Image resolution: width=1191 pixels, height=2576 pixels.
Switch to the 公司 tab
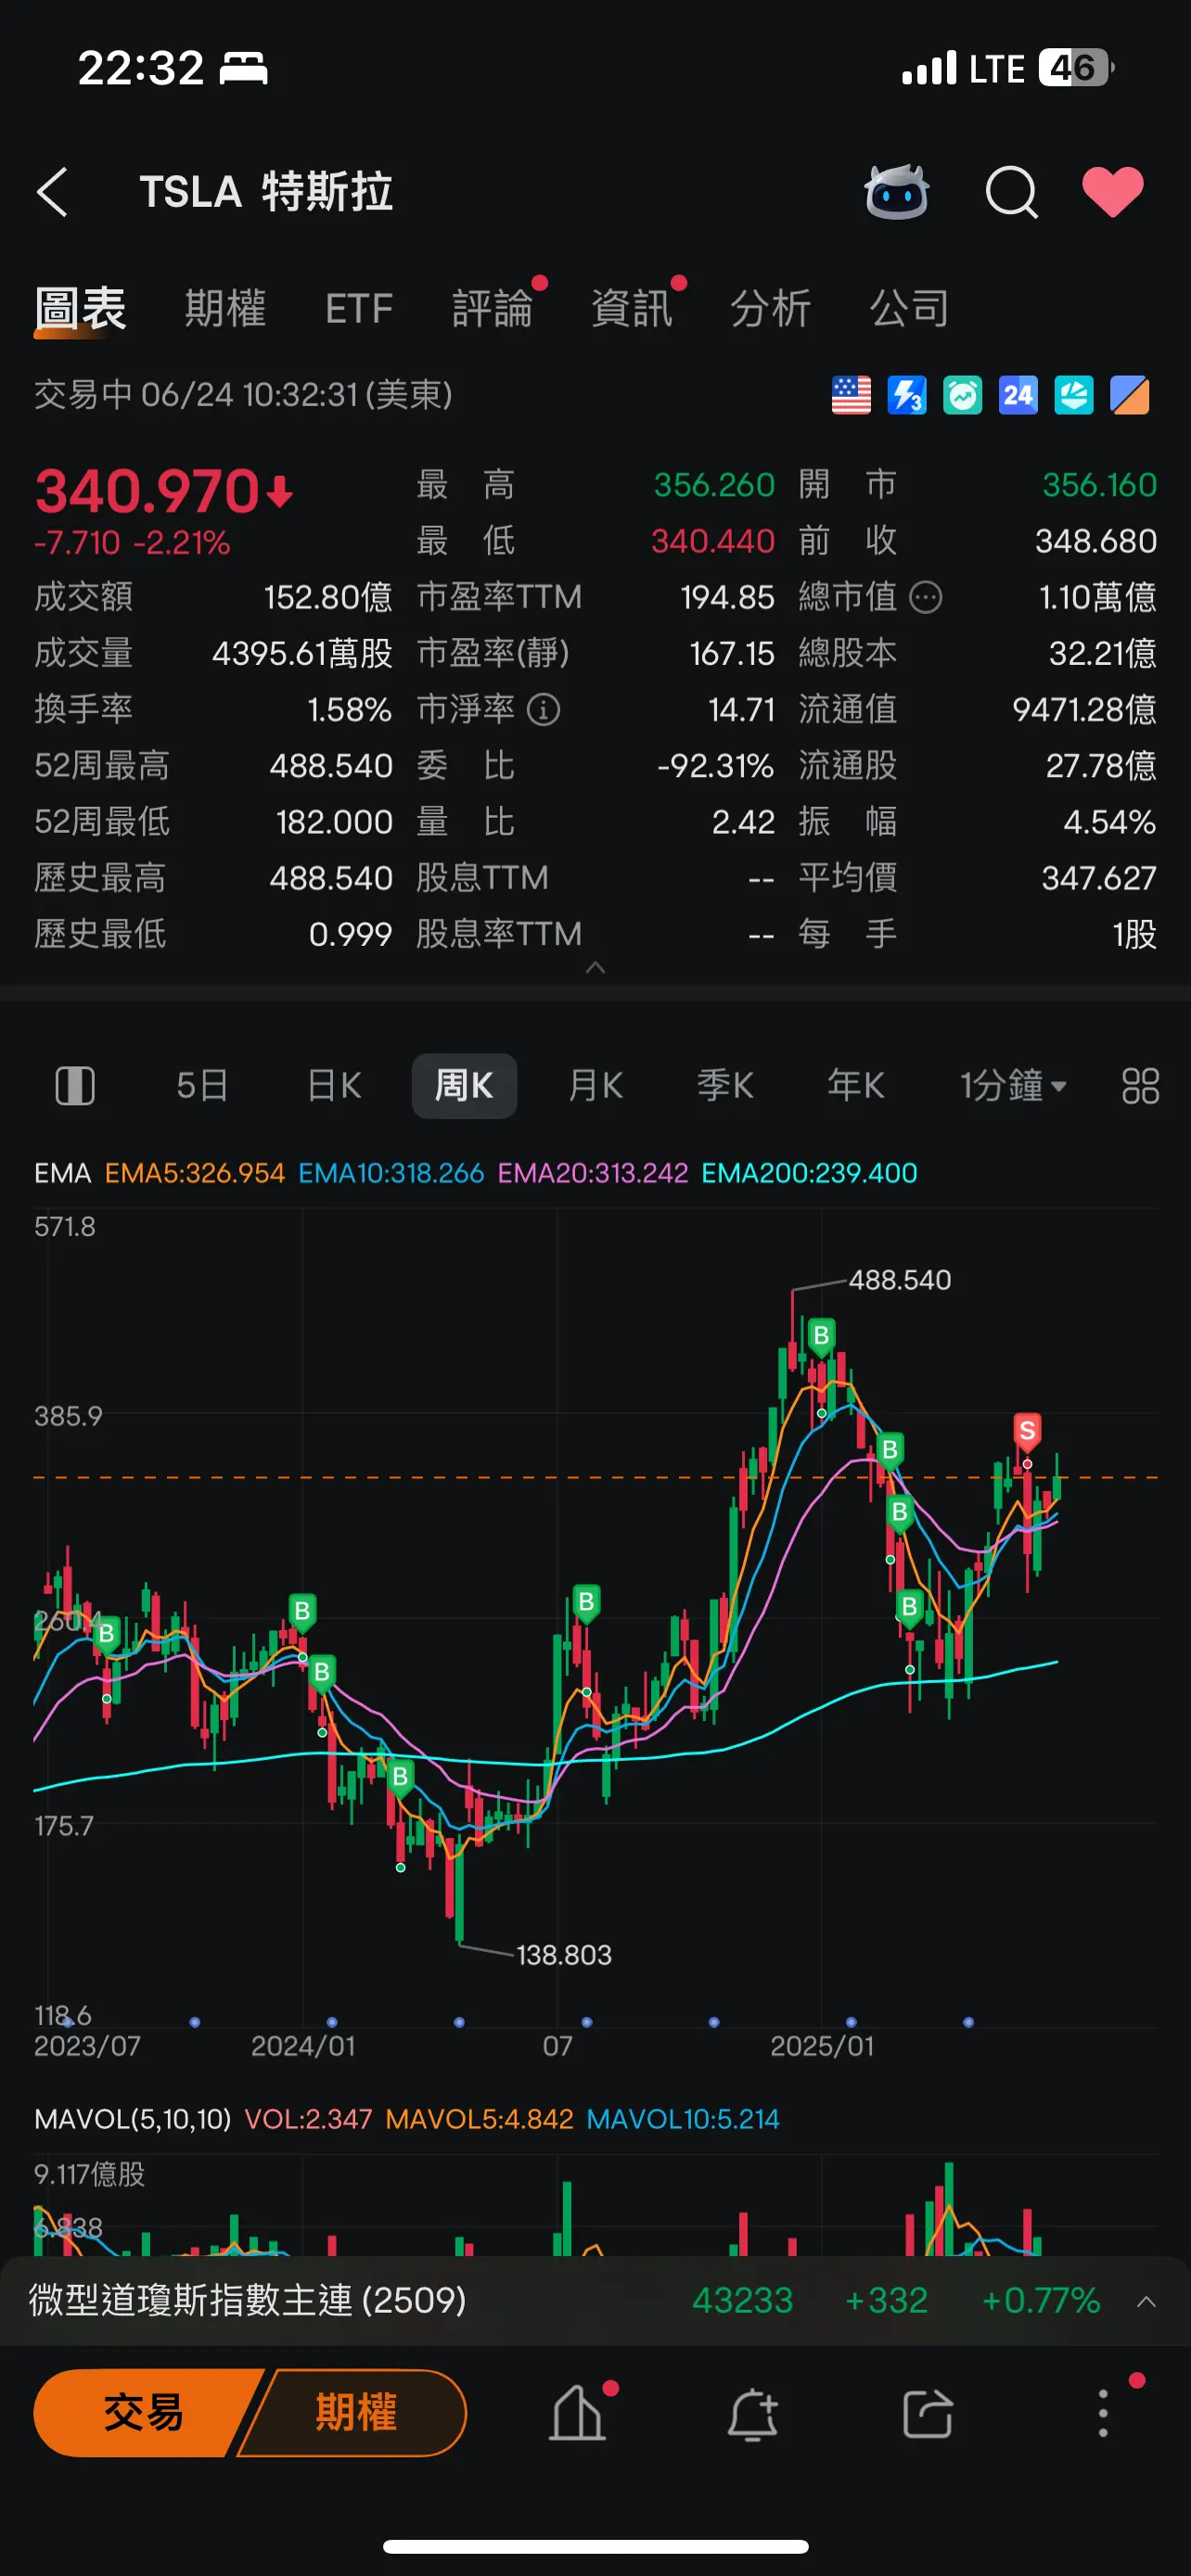pos(910,308)
